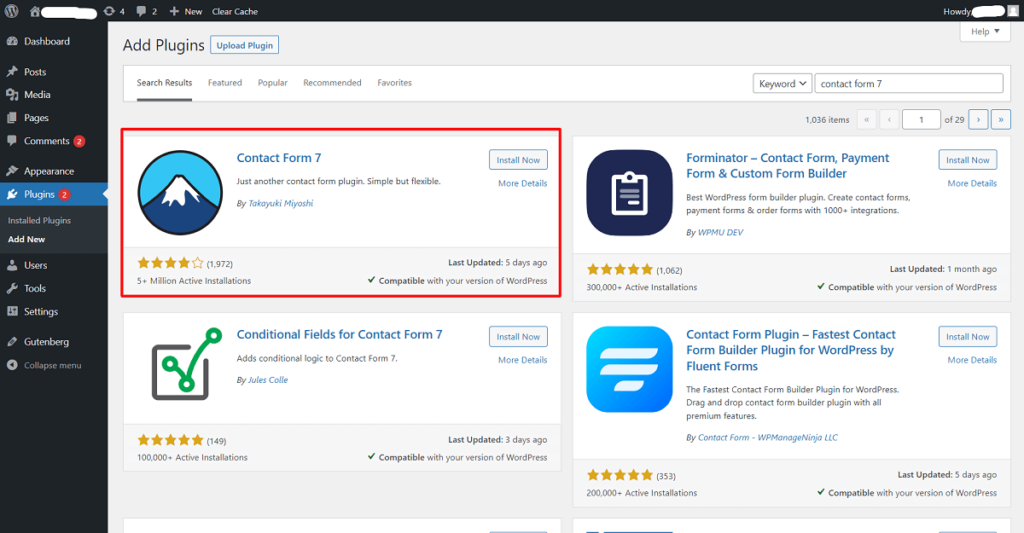The height and width of the screenshot is (533, 1024).
Task: Open the WordPress logo menu
Action: coord(12,11)
